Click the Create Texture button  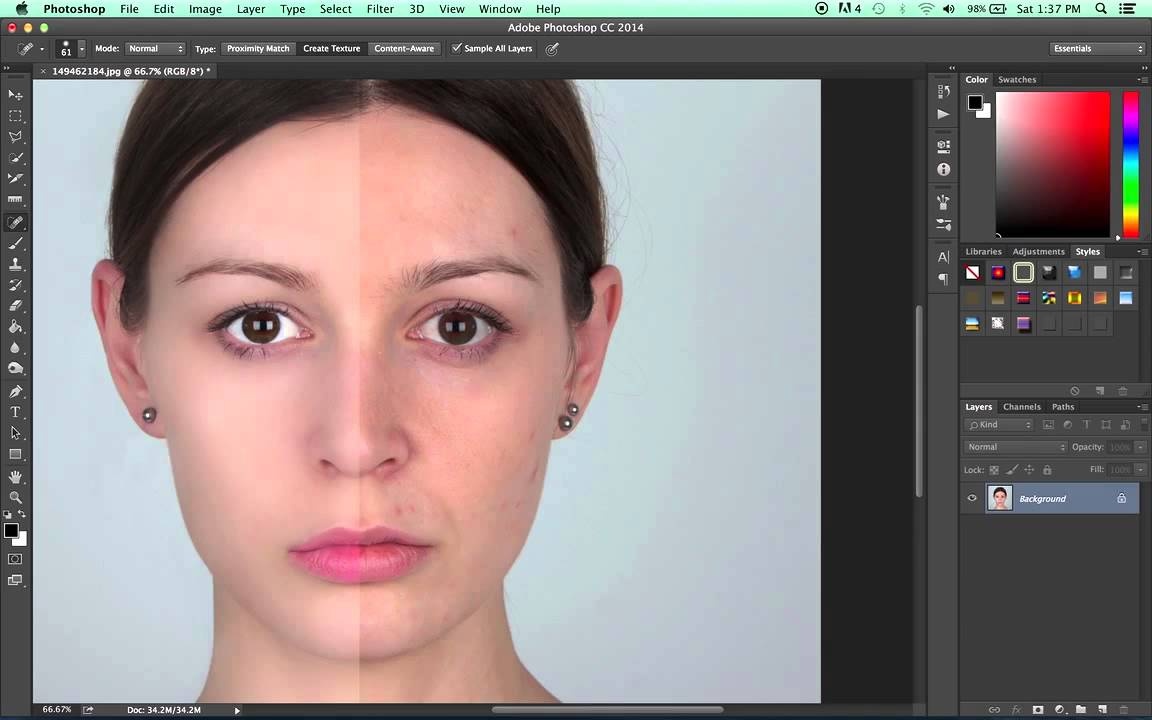pyautogui.click(x=331, y=48)
